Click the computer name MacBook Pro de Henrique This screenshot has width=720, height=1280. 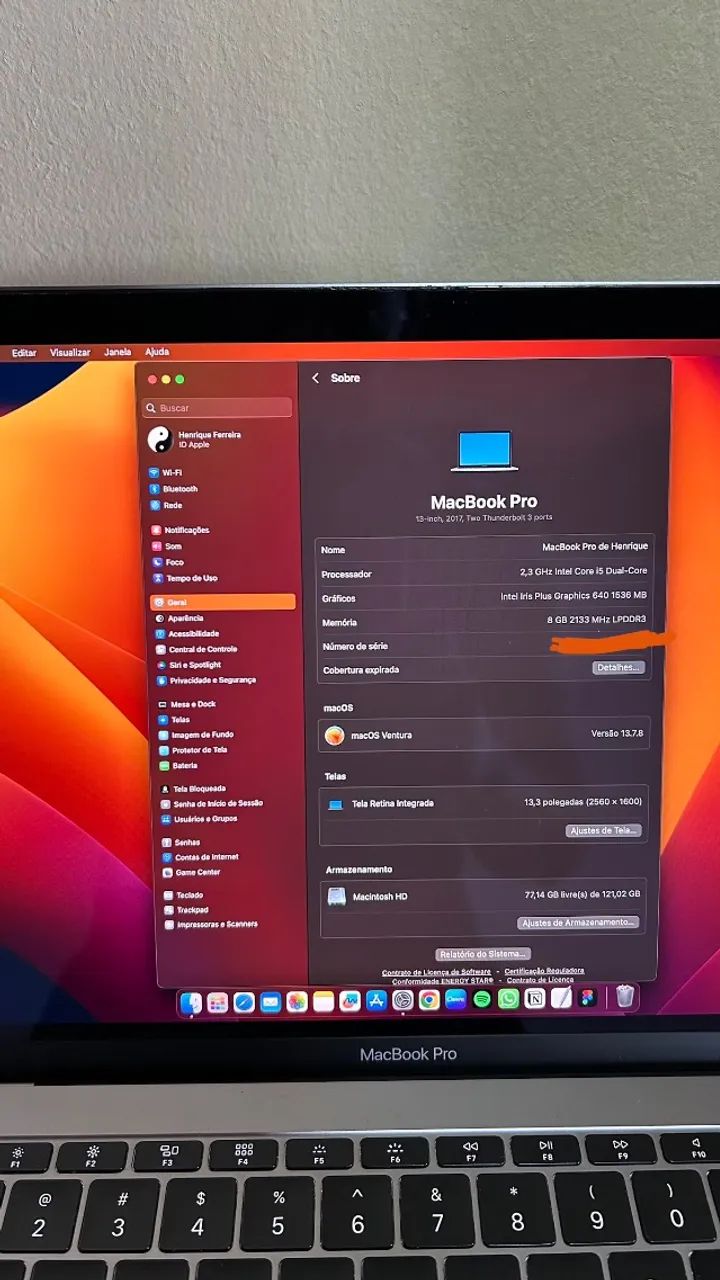595,547
